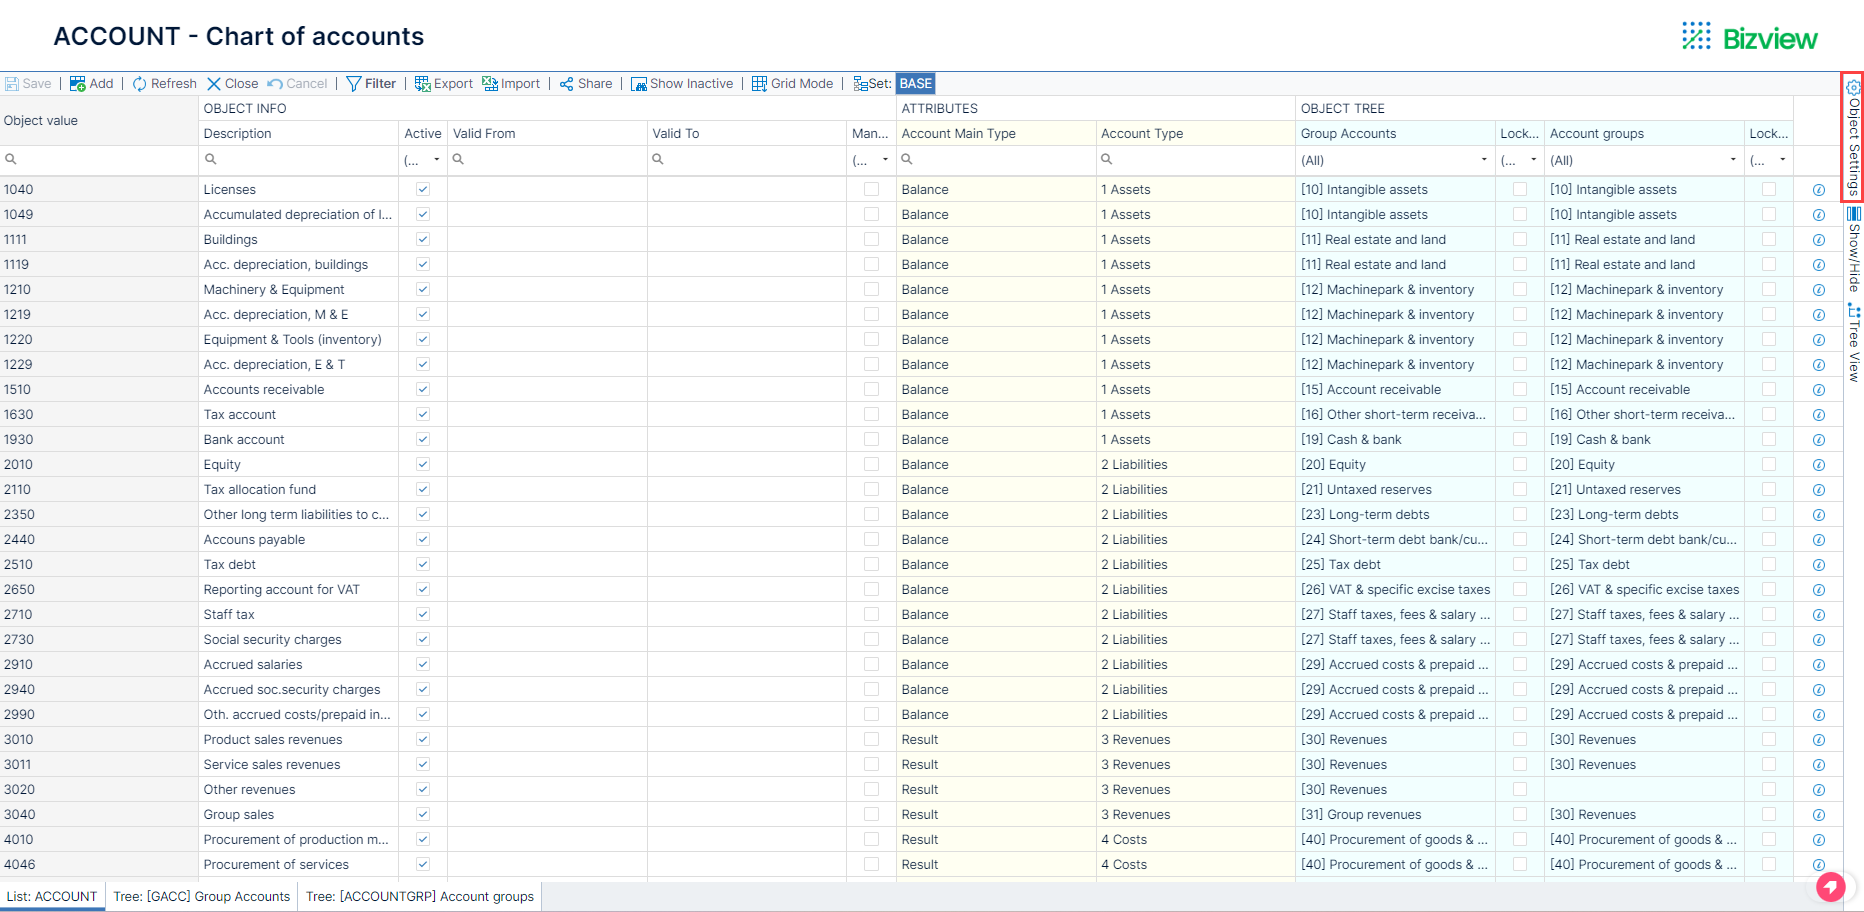Open the Filter tool
The height and width of the screenshot is (912, 1864).
(371, 84)
